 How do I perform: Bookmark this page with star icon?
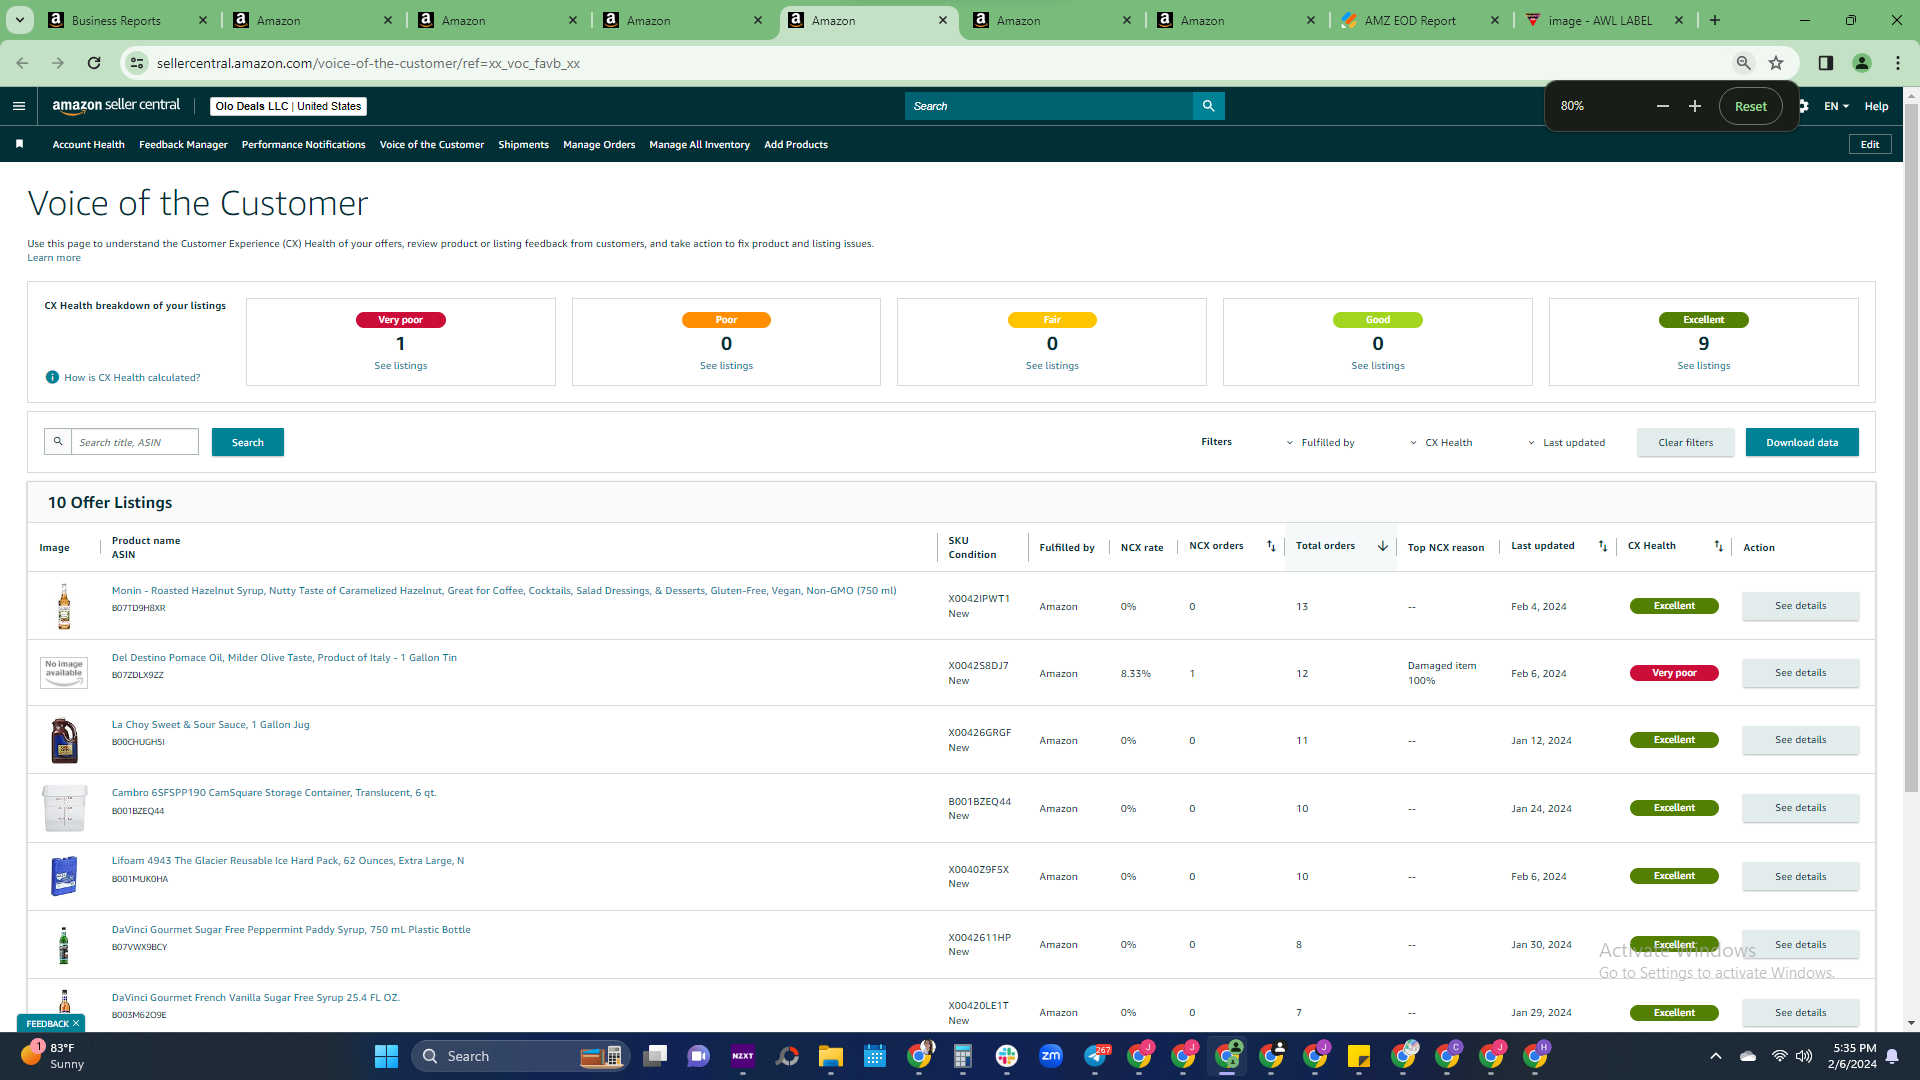(1776, 63)
